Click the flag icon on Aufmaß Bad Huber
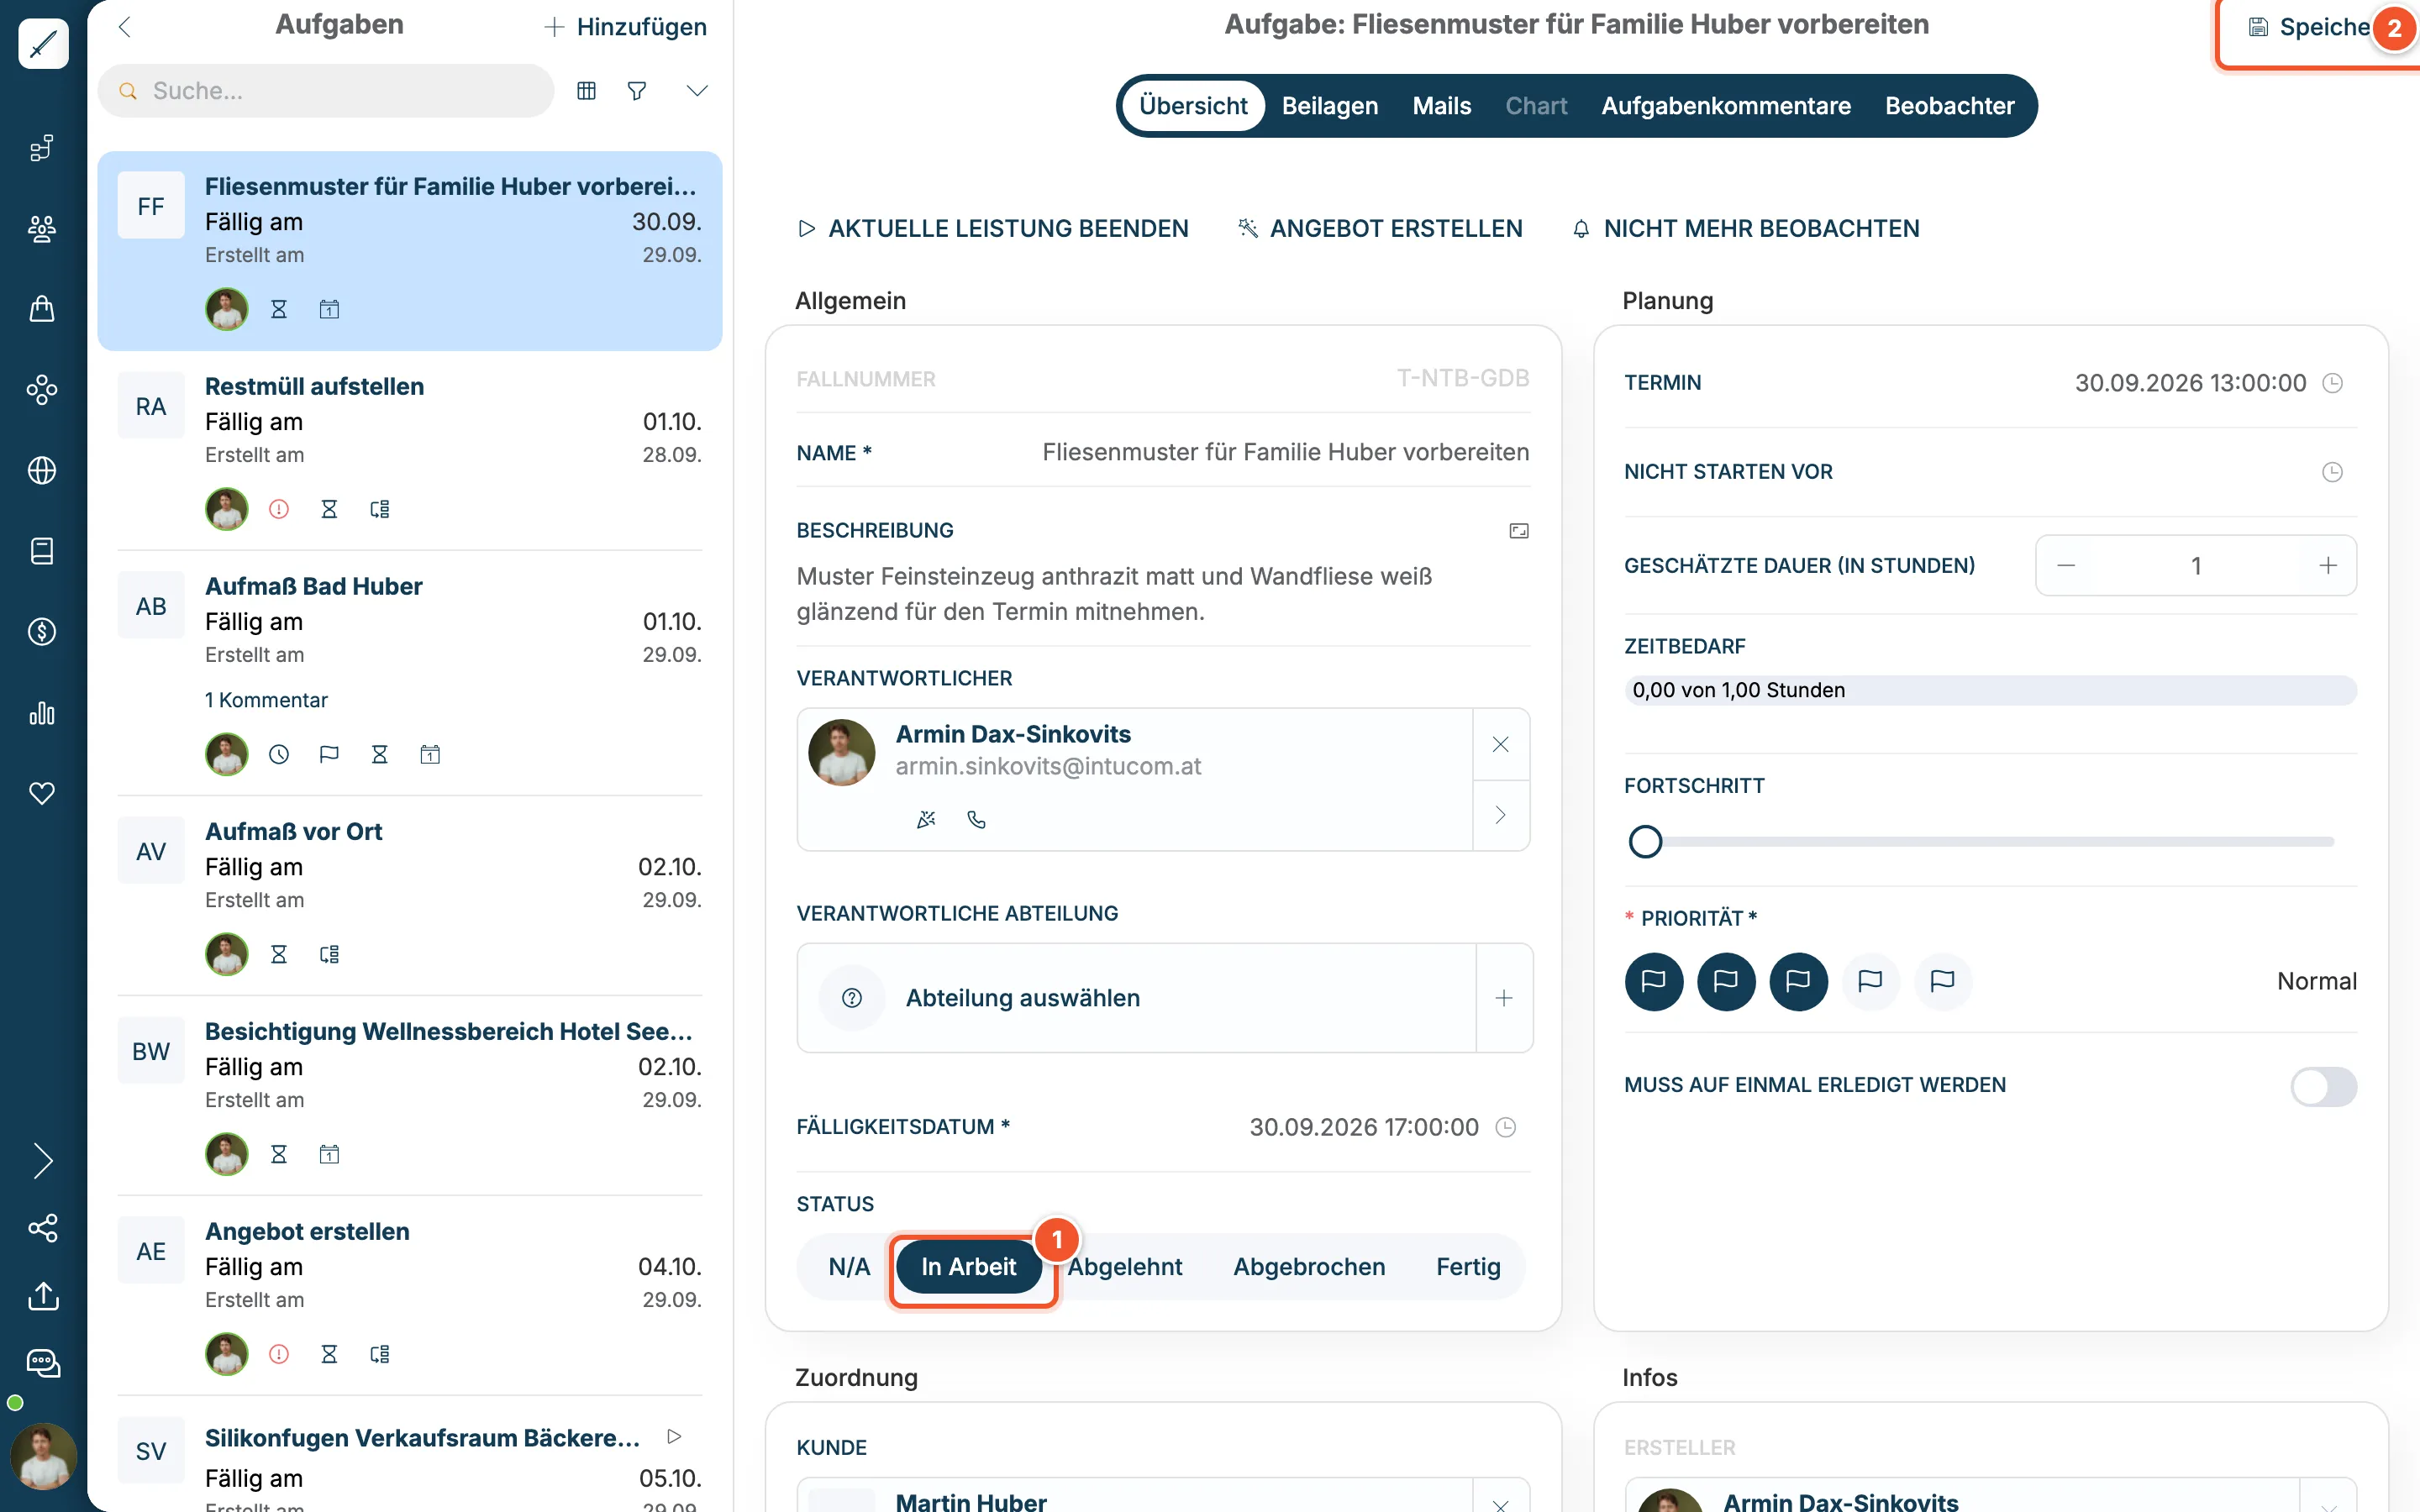 tap(329, 754)
